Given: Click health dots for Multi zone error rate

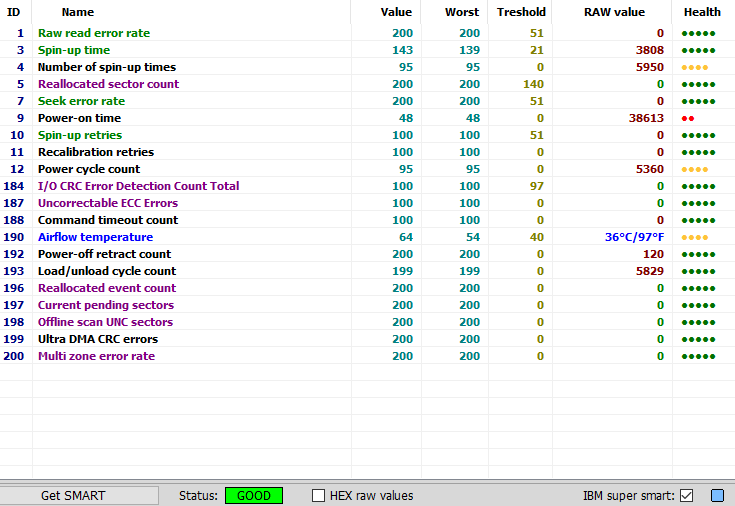Looking at the screenshot, I should (698, 356).
